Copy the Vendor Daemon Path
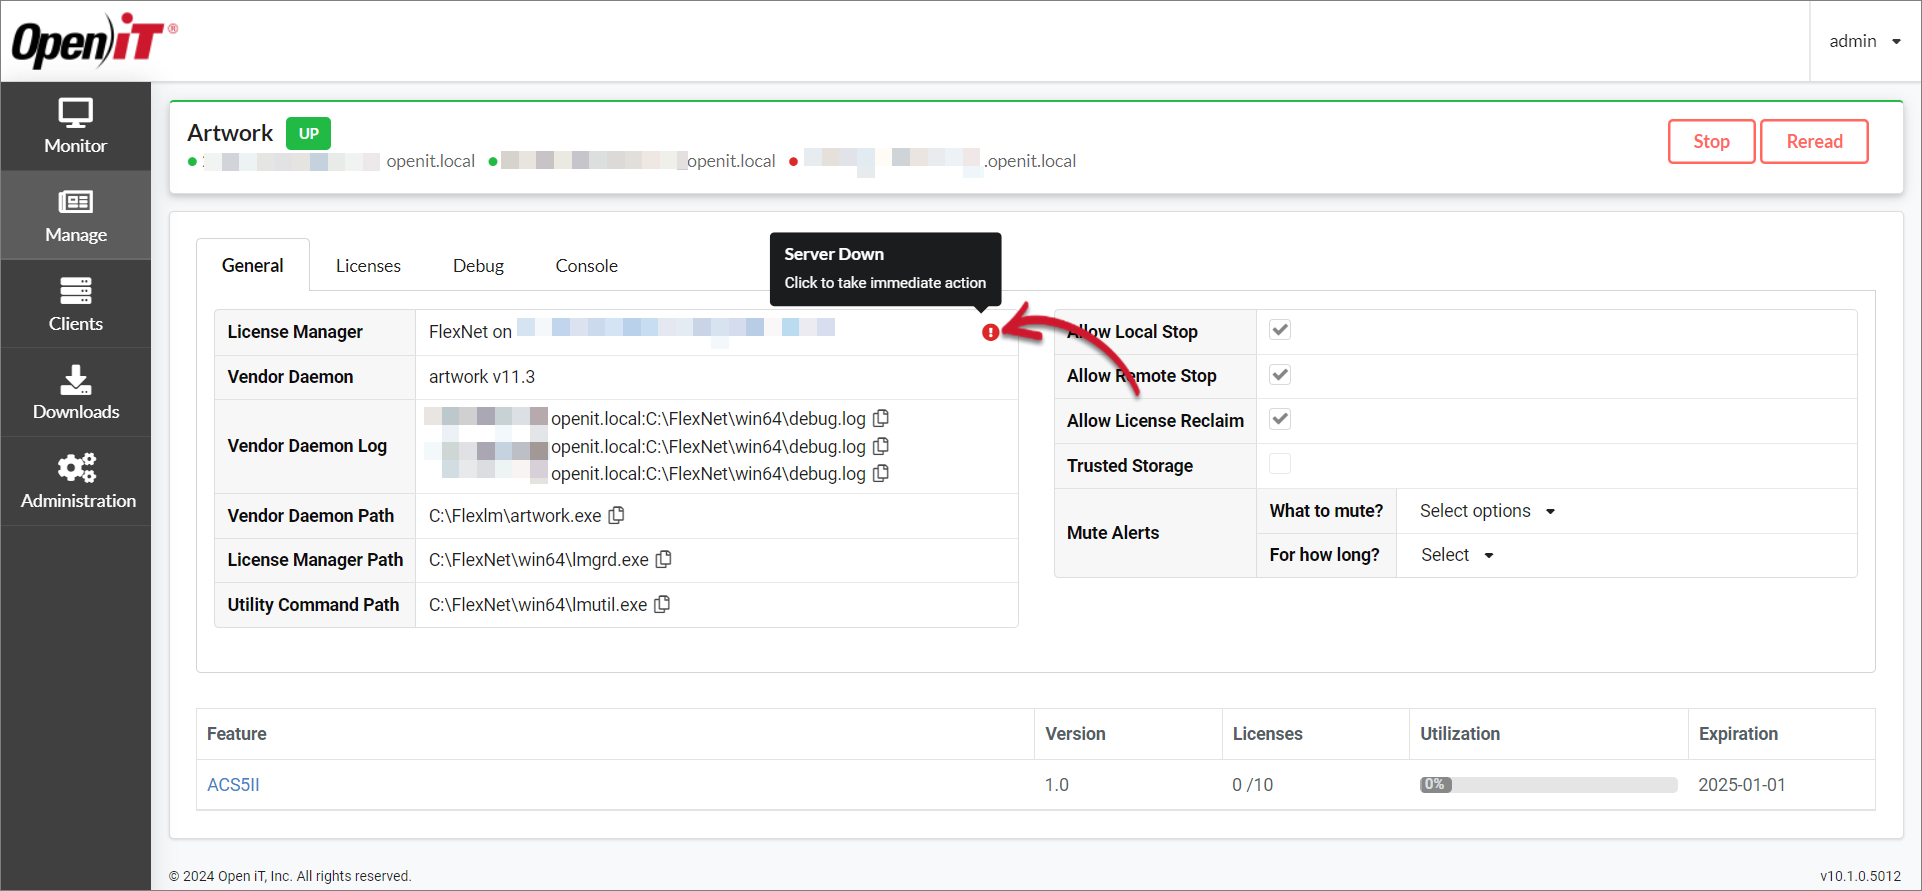This screenshot has height=891, width=1922. pos(617,515)
